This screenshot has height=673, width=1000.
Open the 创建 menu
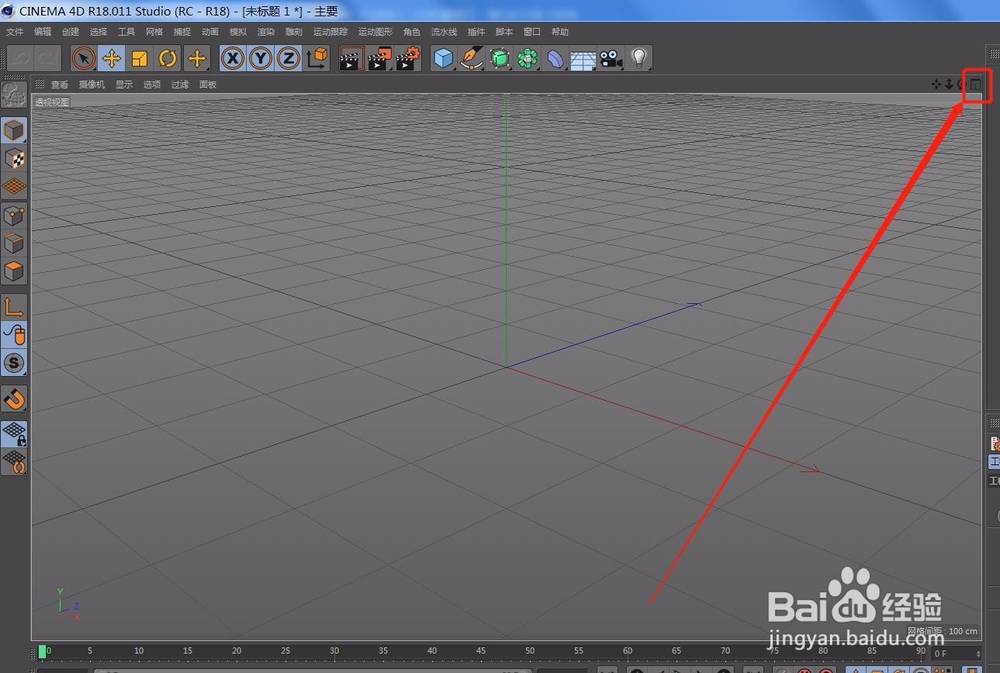[x=71, y=31]
